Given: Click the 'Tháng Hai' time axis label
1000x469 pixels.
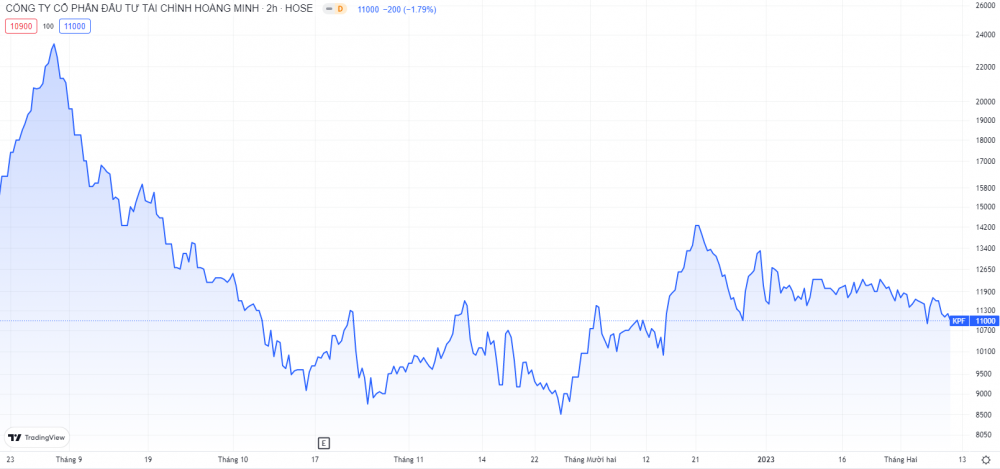Looking at the screenshot, I should pyautogui.click(x=901, y=459).
